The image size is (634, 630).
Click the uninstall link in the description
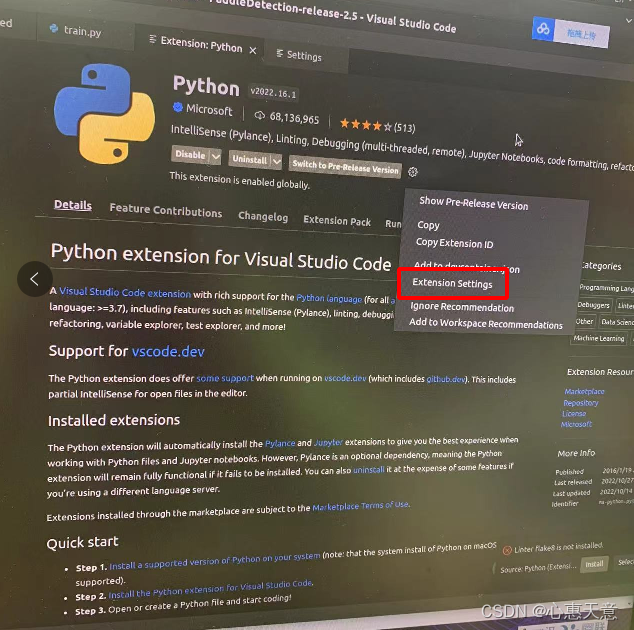tap(368, 470)
